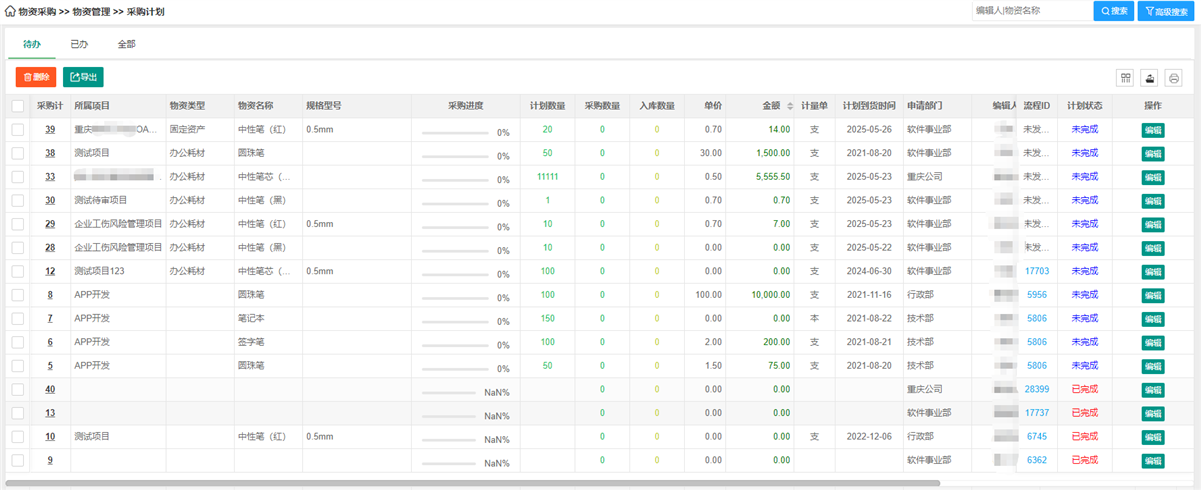Check the checkbox for row 33
The width and height of the screenshot is (1201, 490).
[x=18, y=177]
